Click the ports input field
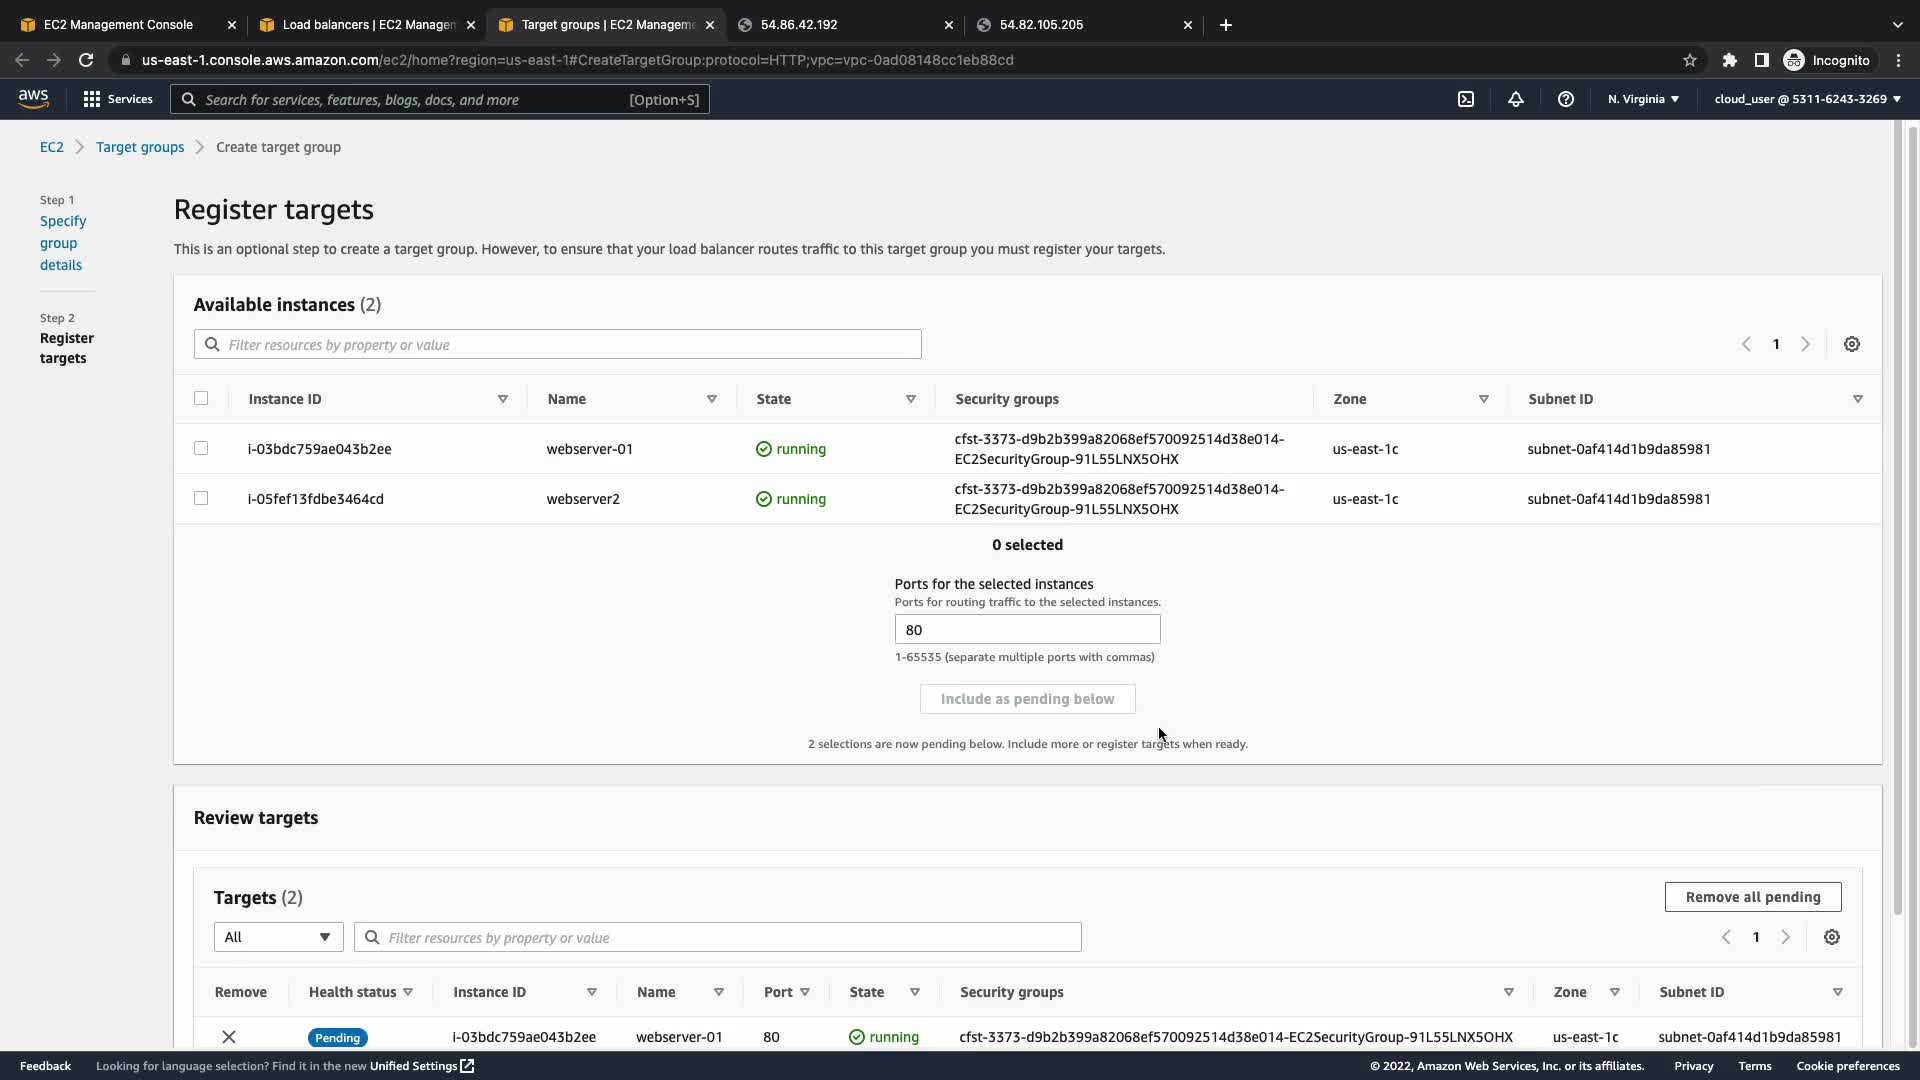This screenshot has height=1080, width=1920. [x=1027, y=630]
